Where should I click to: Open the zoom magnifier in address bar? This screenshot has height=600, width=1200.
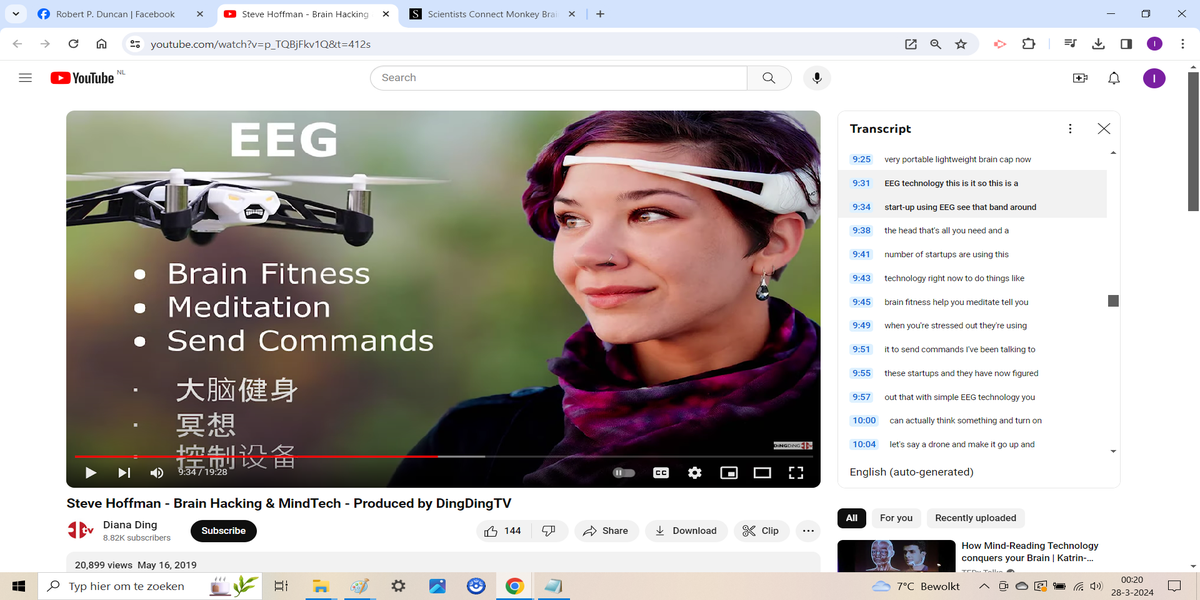[x=936, y=44]
